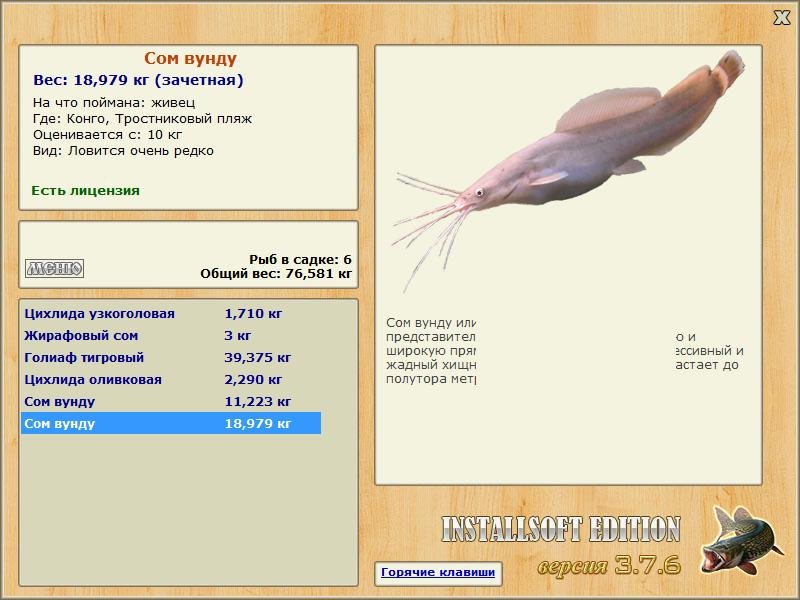Select the Голиаф тигровый row
The width and height of the screenshot is (800, 600).
coord(171,358)
